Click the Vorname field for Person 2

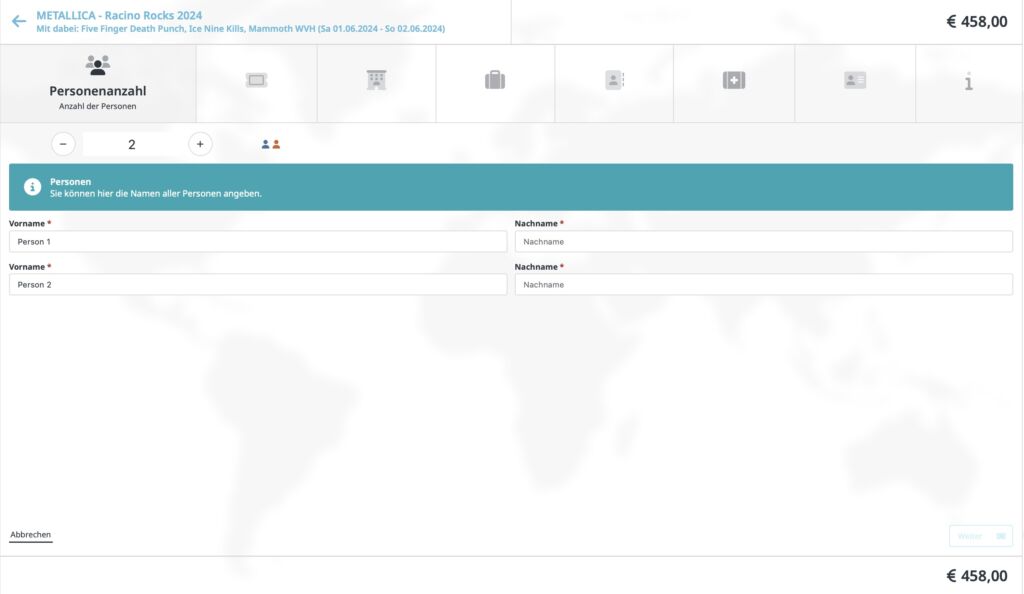click(x=258, y=285)
